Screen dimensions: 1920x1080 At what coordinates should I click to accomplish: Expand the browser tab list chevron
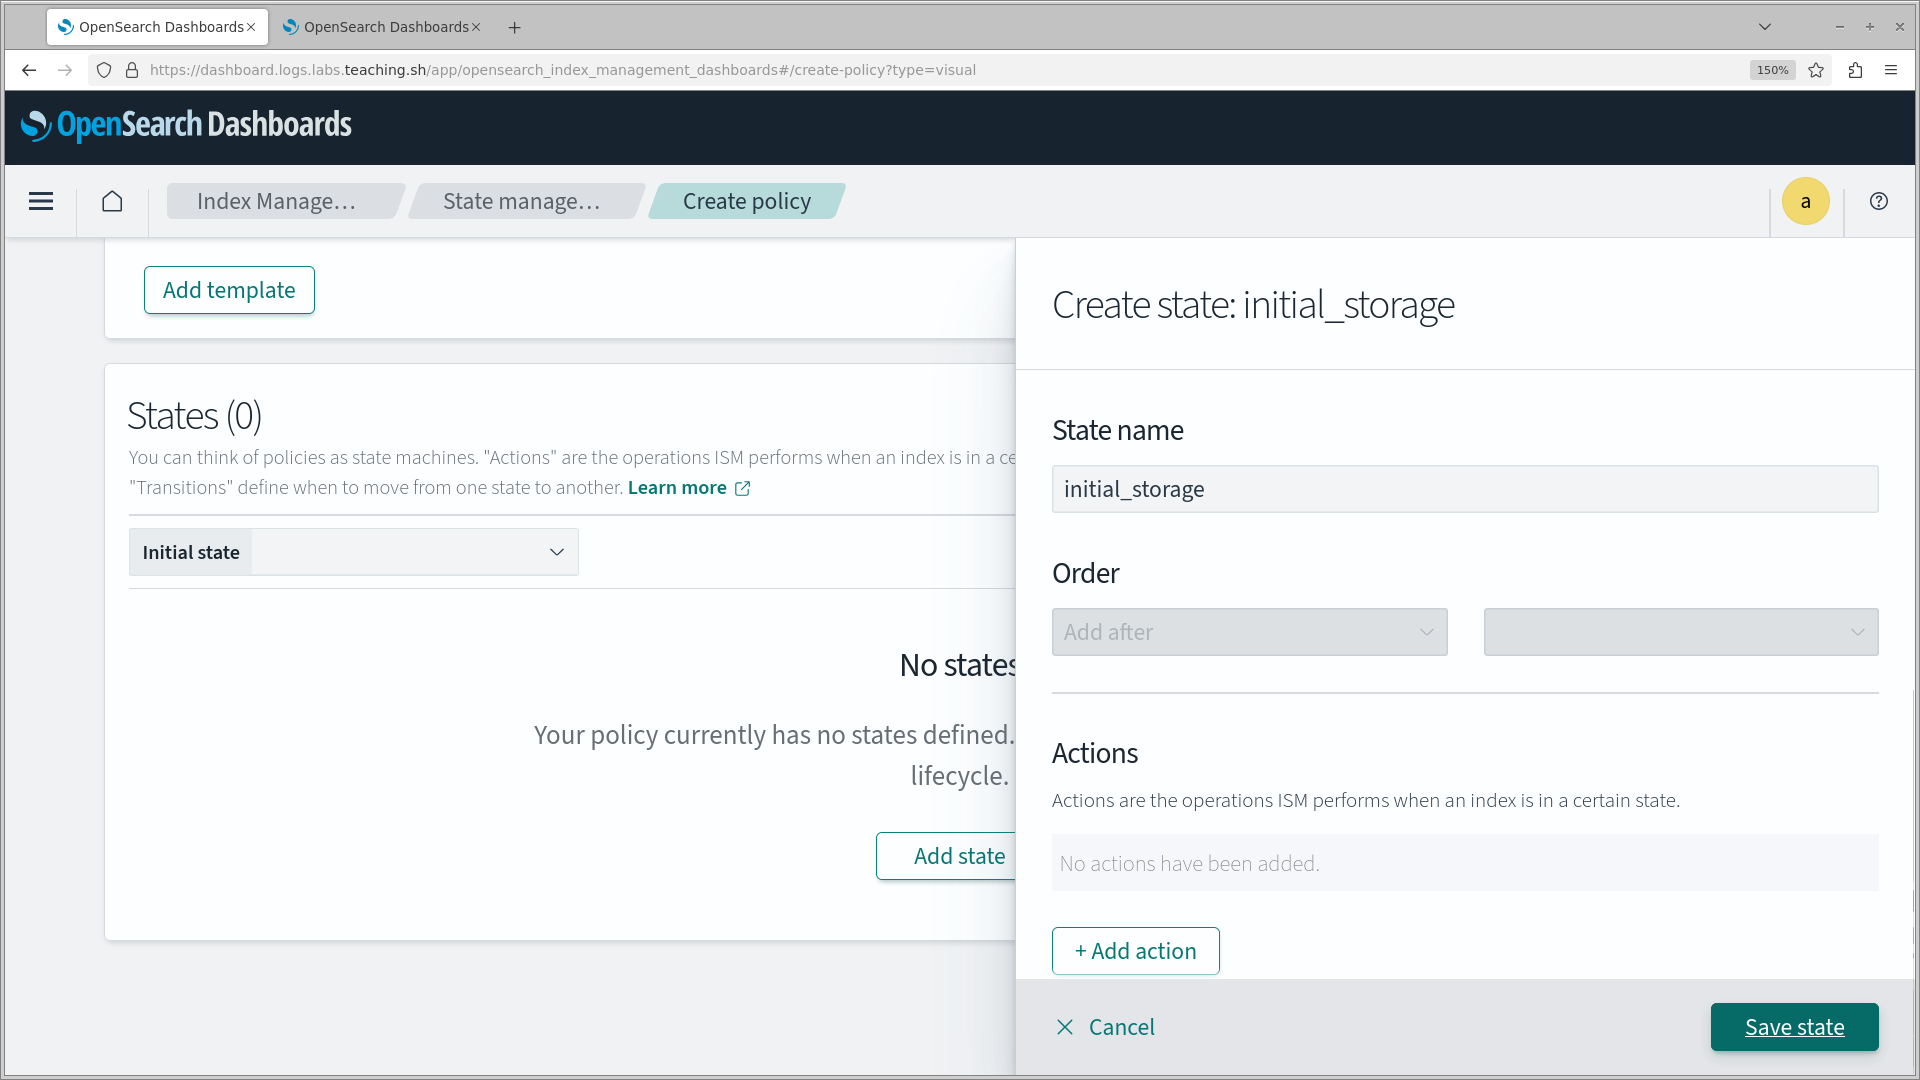1765,27
